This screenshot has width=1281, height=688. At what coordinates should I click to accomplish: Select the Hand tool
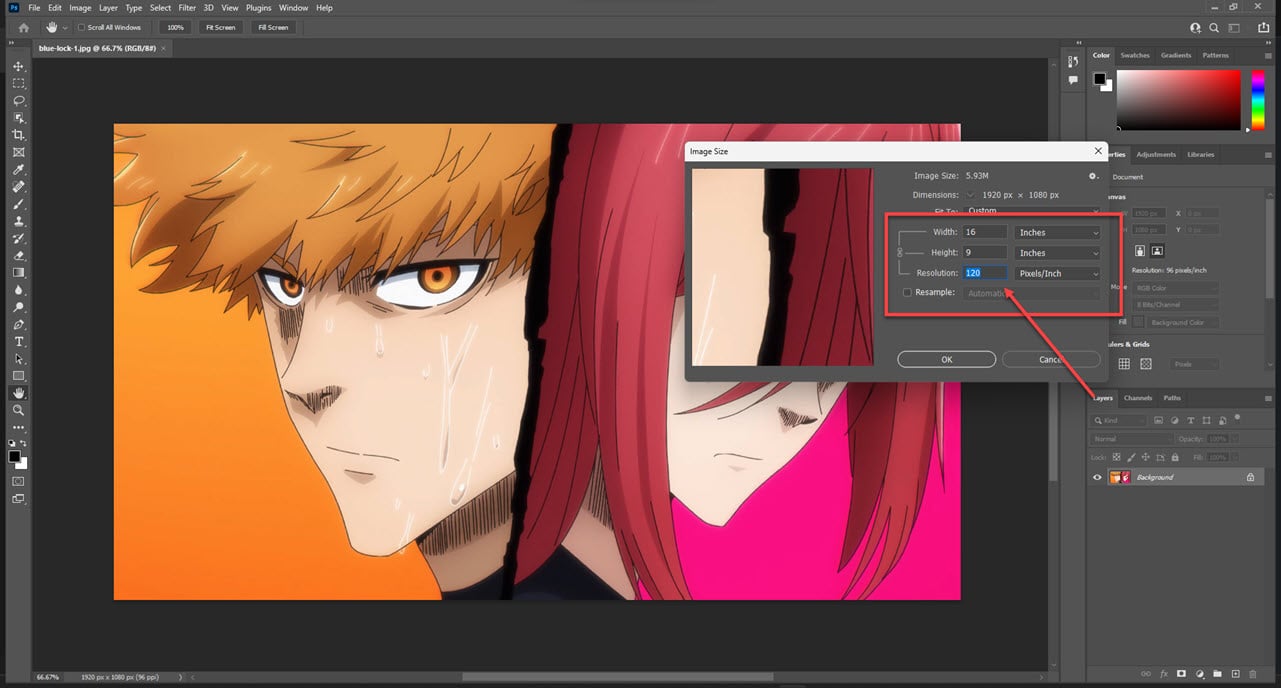[18, 391]
